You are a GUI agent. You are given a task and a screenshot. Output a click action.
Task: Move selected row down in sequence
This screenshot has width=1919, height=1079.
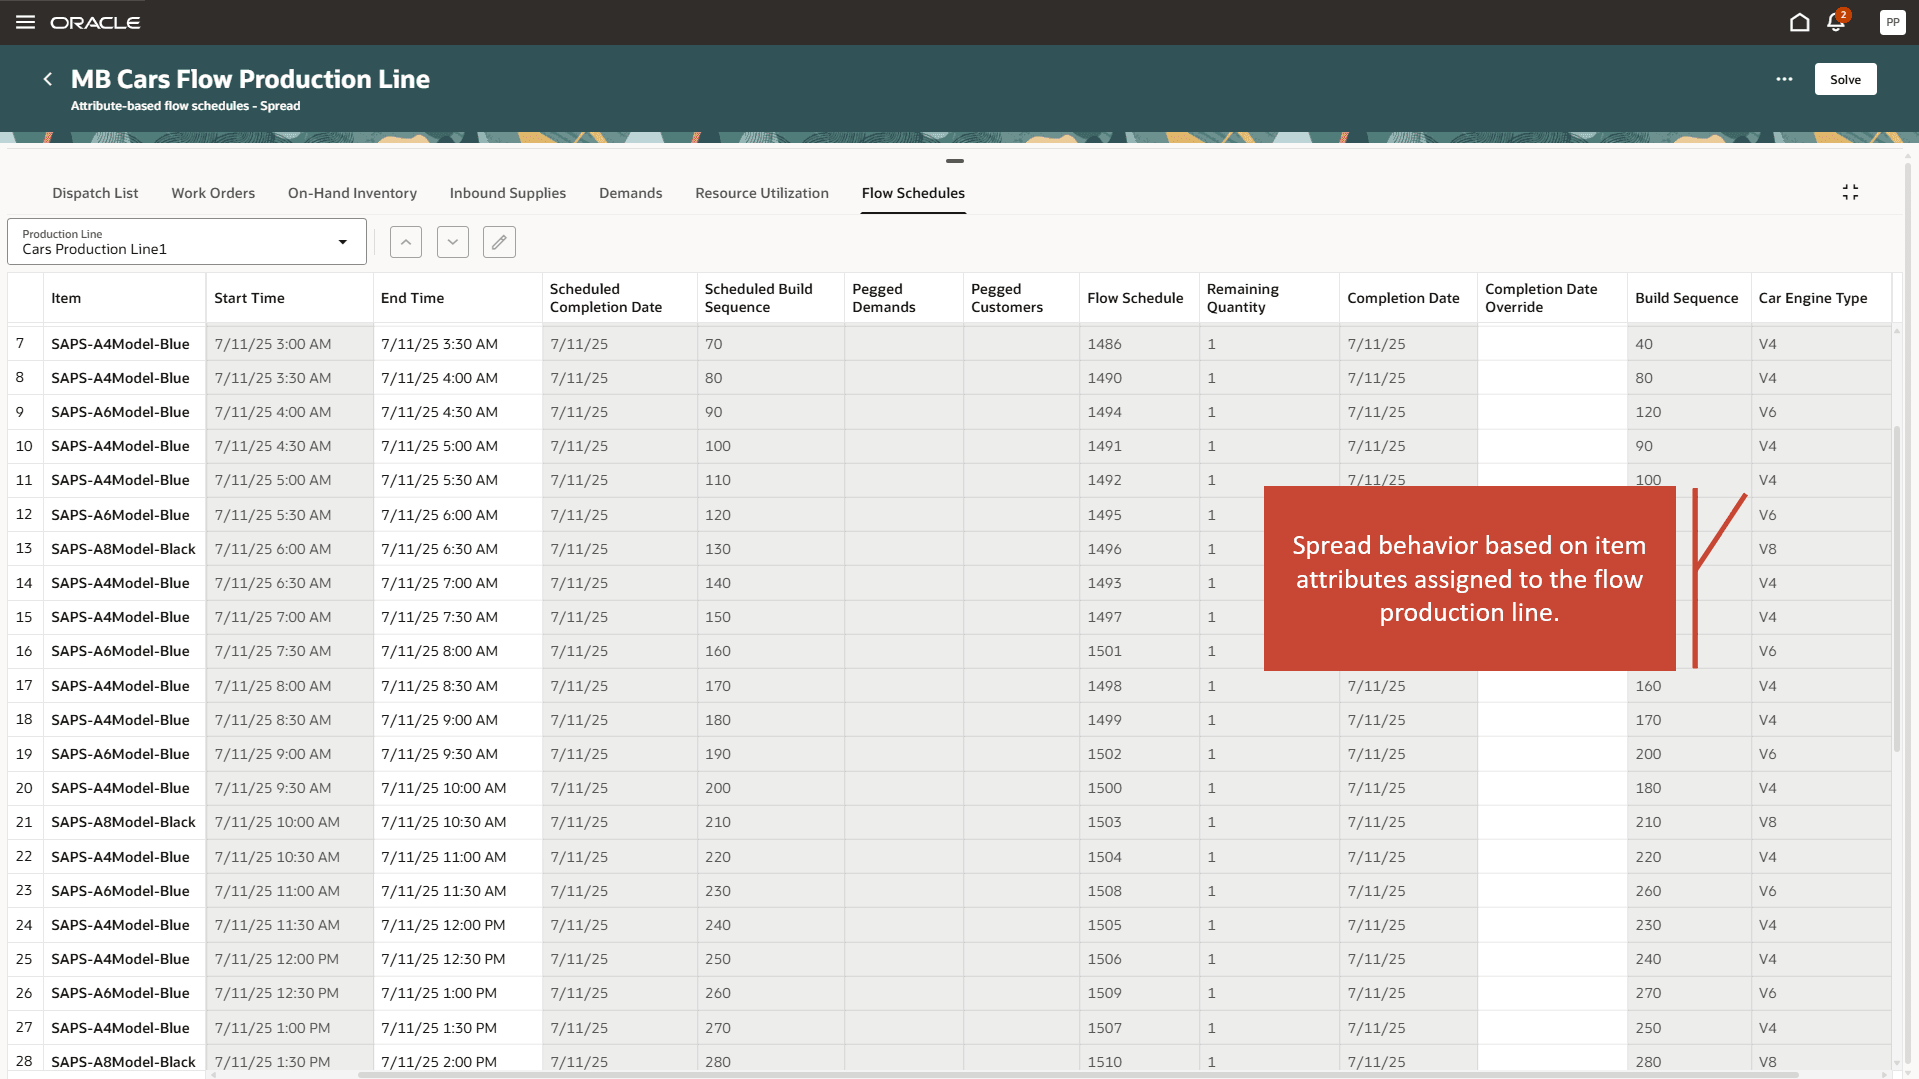[x=452, y=242]
